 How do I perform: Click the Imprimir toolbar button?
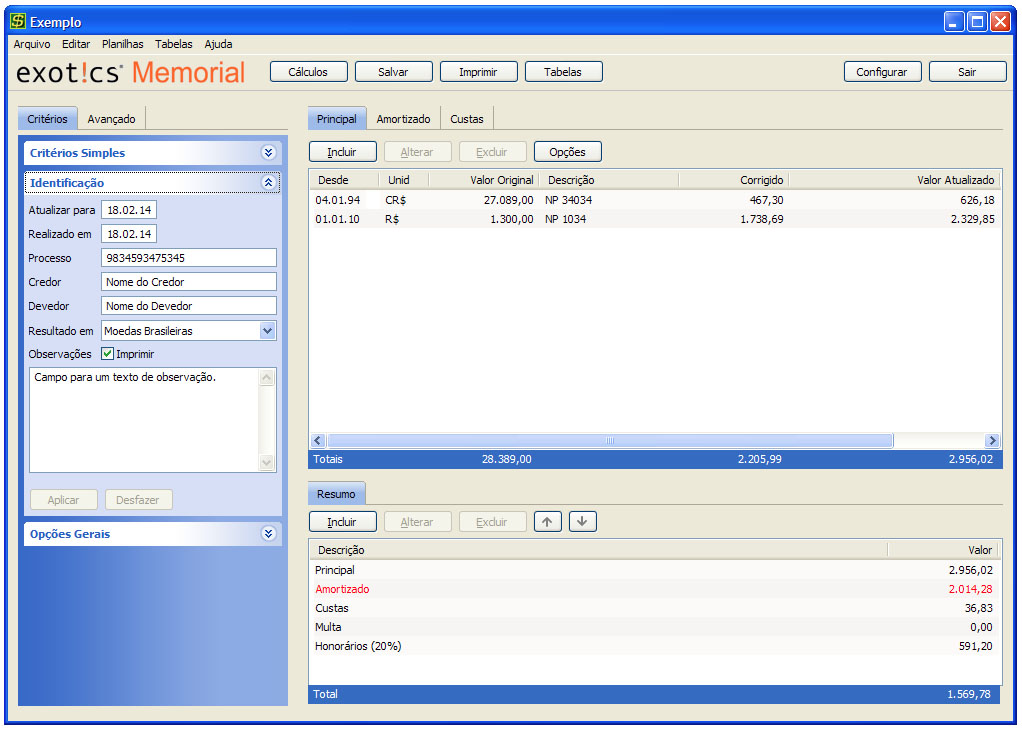(478, 72)
